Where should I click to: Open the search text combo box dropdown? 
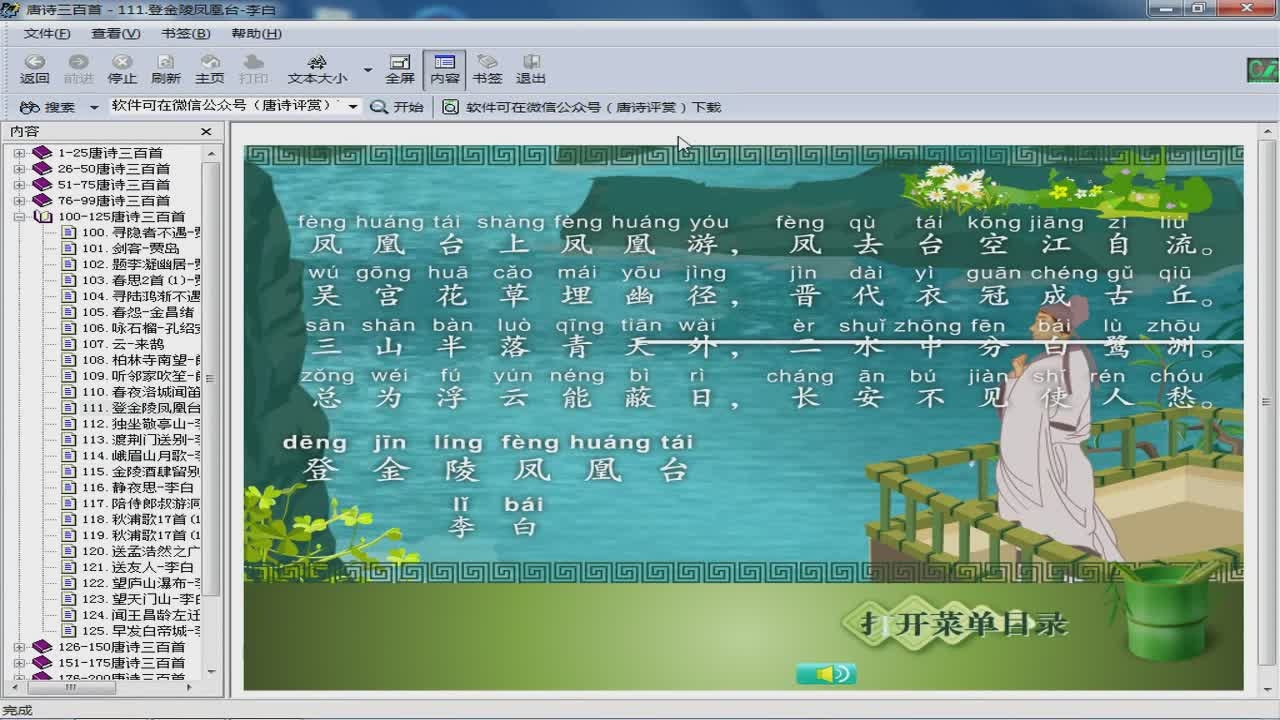352,107
